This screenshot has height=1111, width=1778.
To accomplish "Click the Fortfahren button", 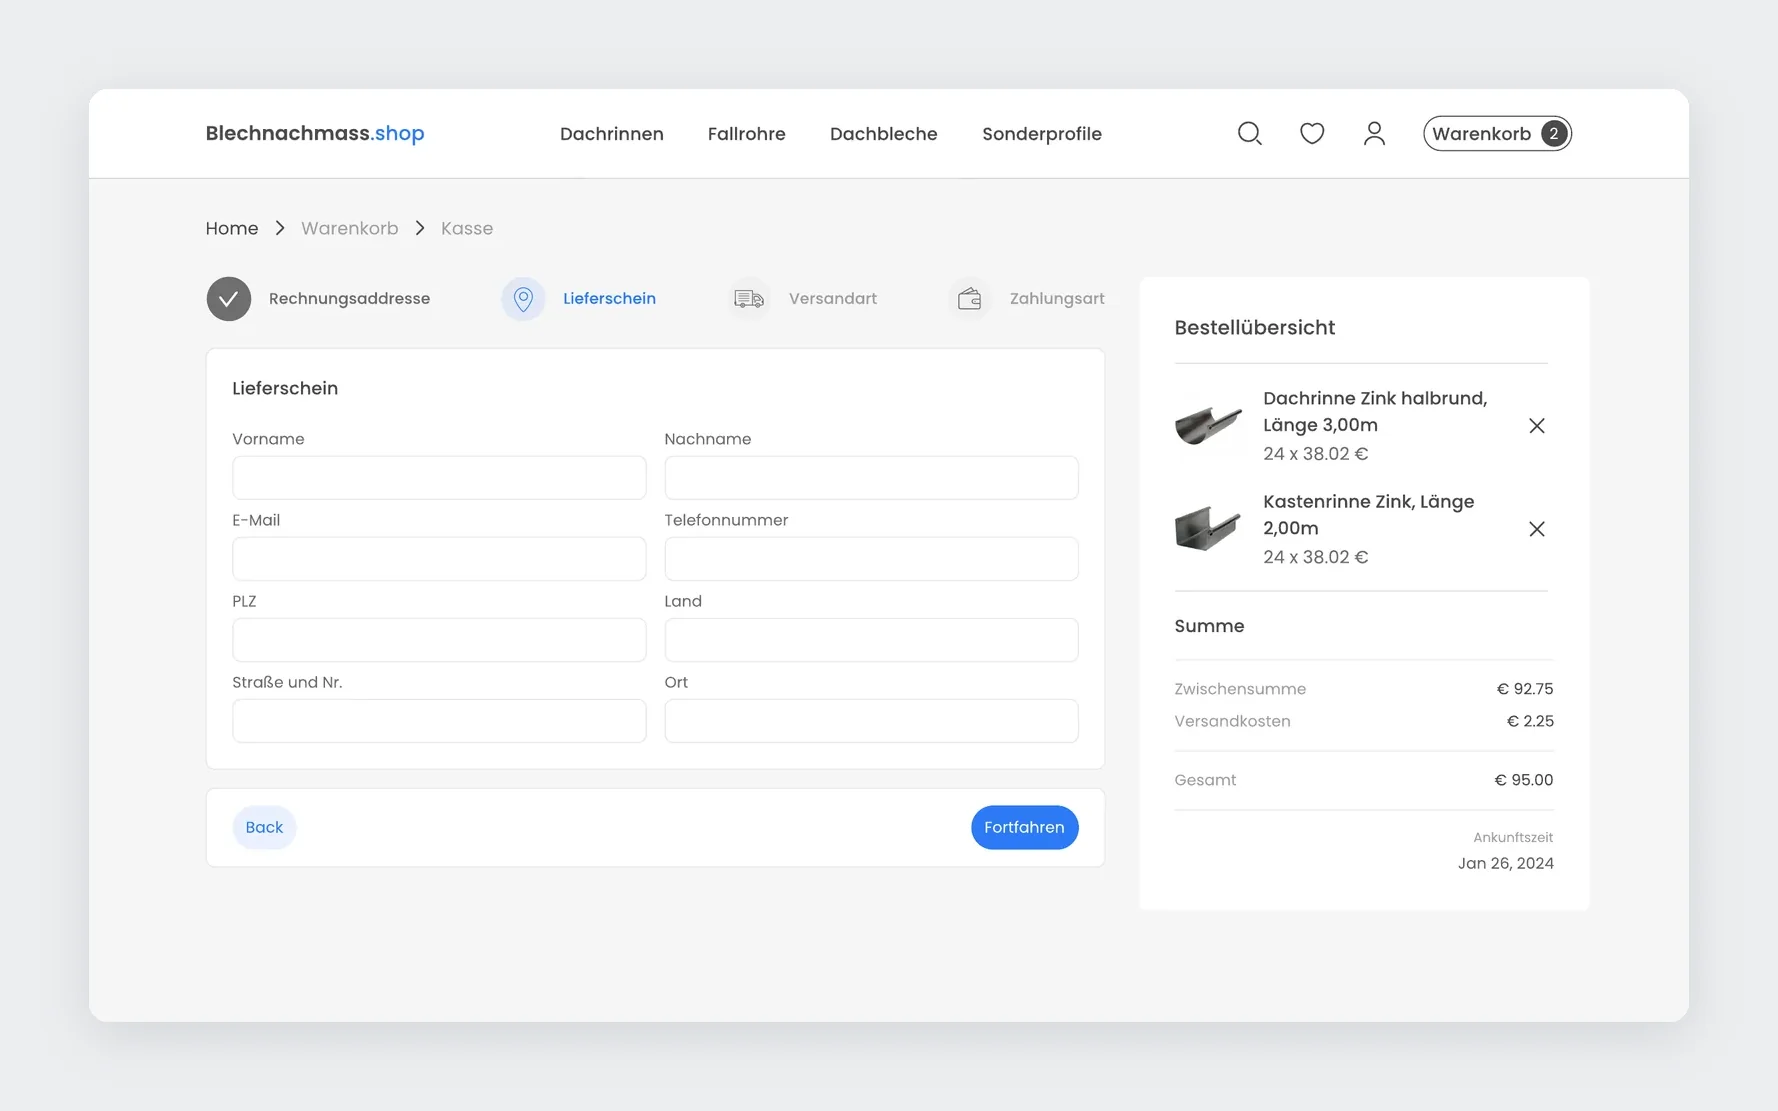I will click(1024, 827).
